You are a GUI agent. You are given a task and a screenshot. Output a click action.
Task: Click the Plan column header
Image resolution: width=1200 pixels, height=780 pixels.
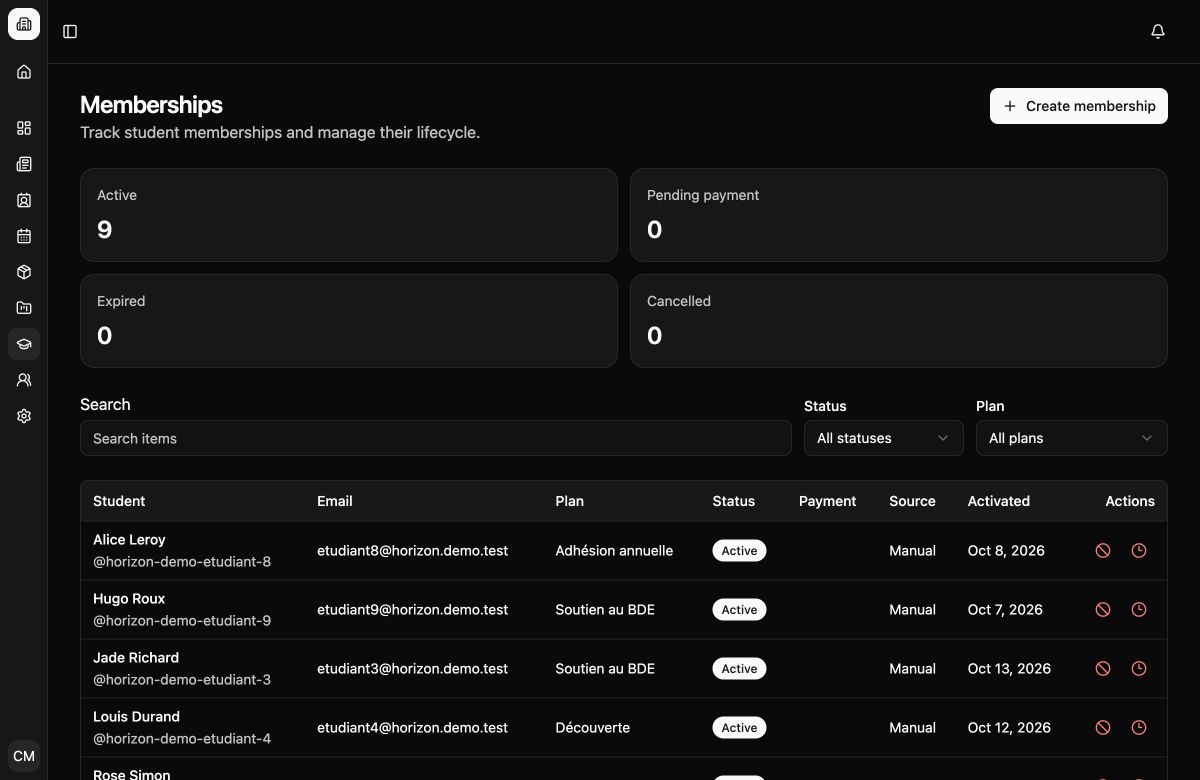pyautogui.click(x=570, y=501)
